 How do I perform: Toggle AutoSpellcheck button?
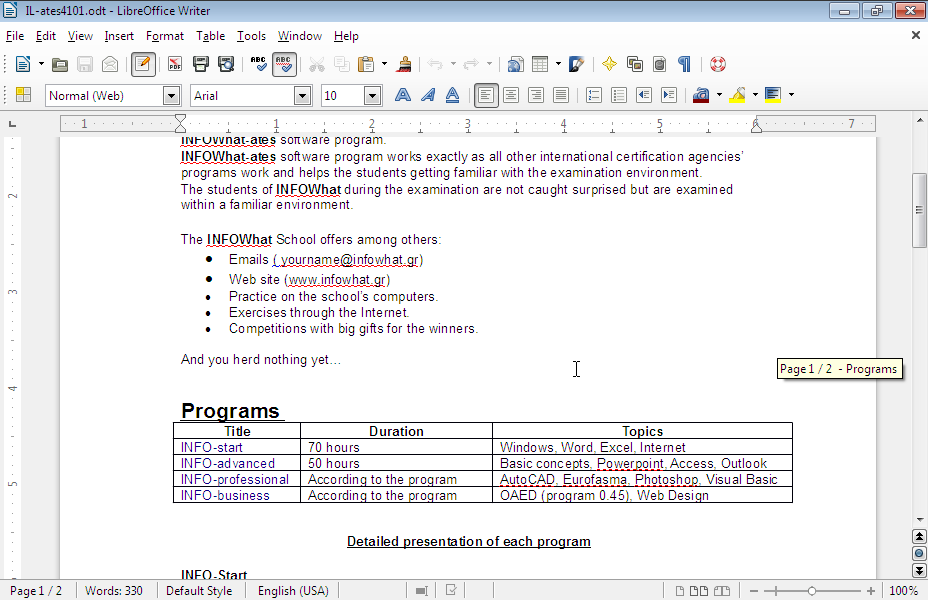coord(284,64)
